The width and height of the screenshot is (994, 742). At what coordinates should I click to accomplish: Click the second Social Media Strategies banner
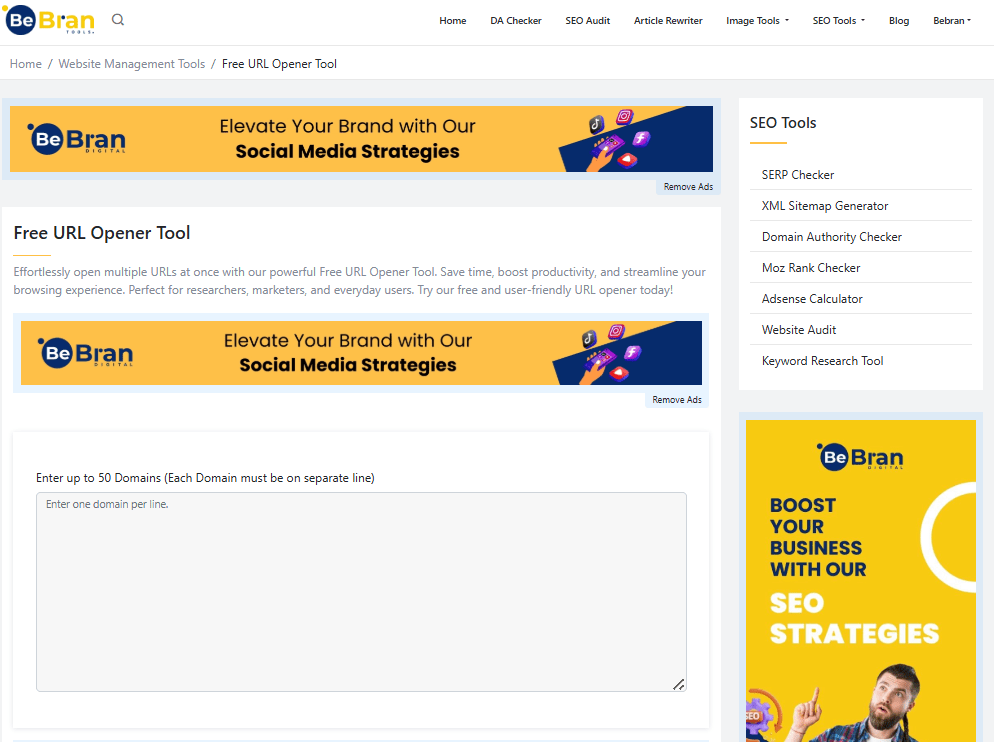click(x=361, y=353)
